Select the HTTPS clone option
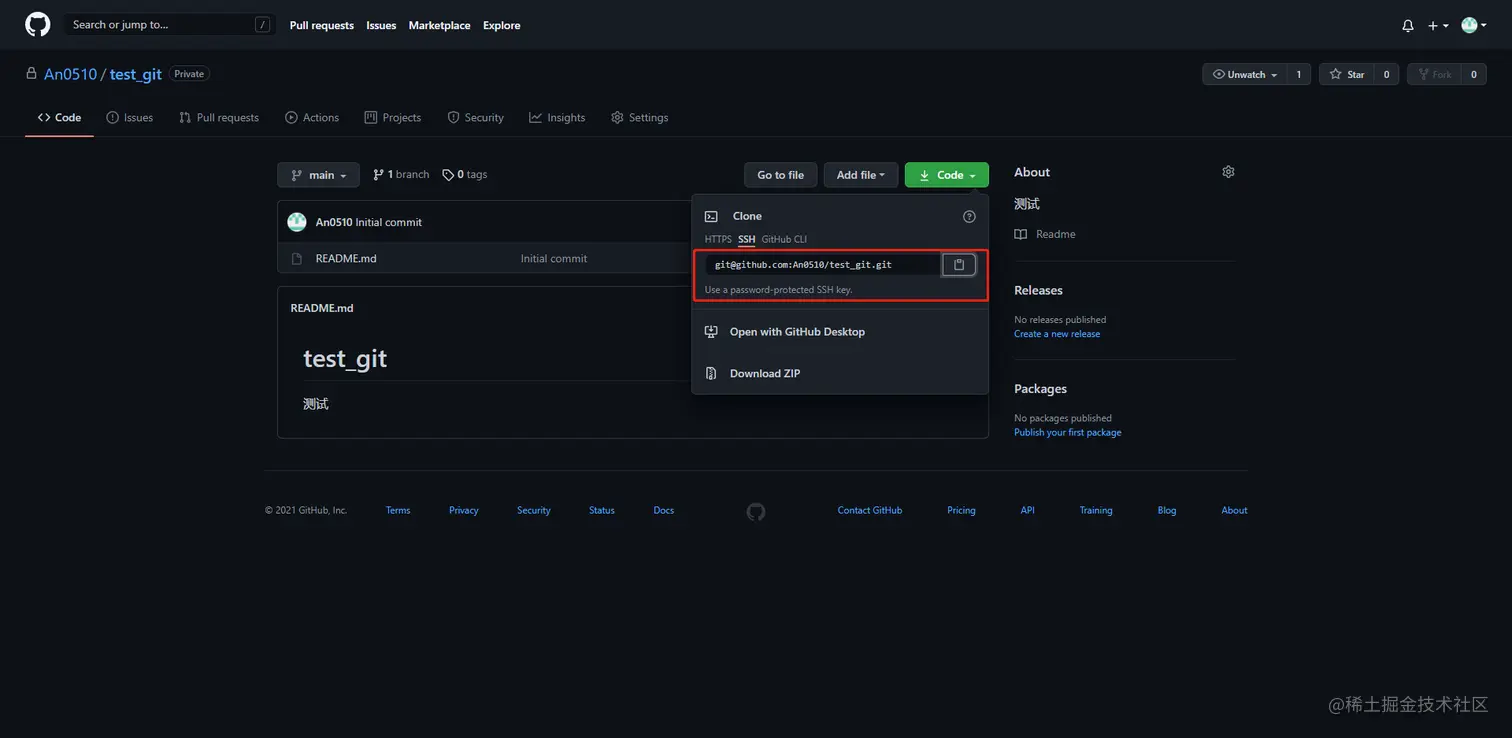1512x738 pixels. point(718,239)
